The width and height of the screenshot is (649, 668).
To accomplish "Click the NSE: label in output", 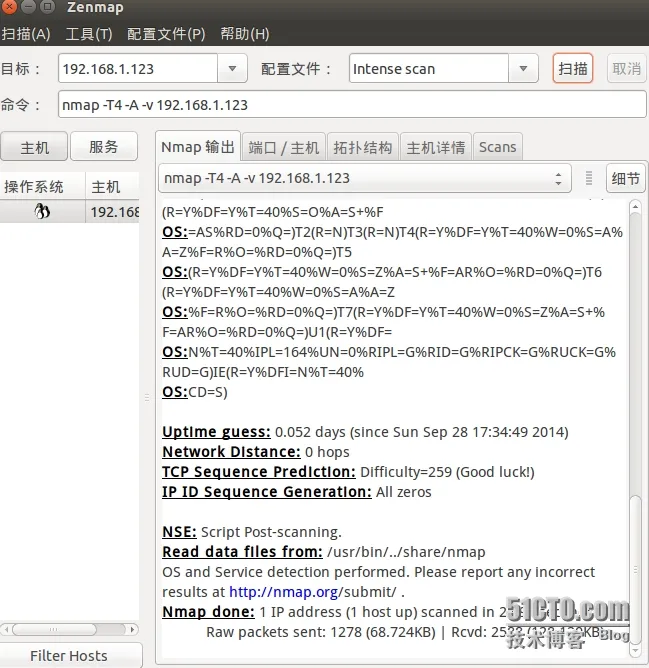I will [x=179, y=532].
